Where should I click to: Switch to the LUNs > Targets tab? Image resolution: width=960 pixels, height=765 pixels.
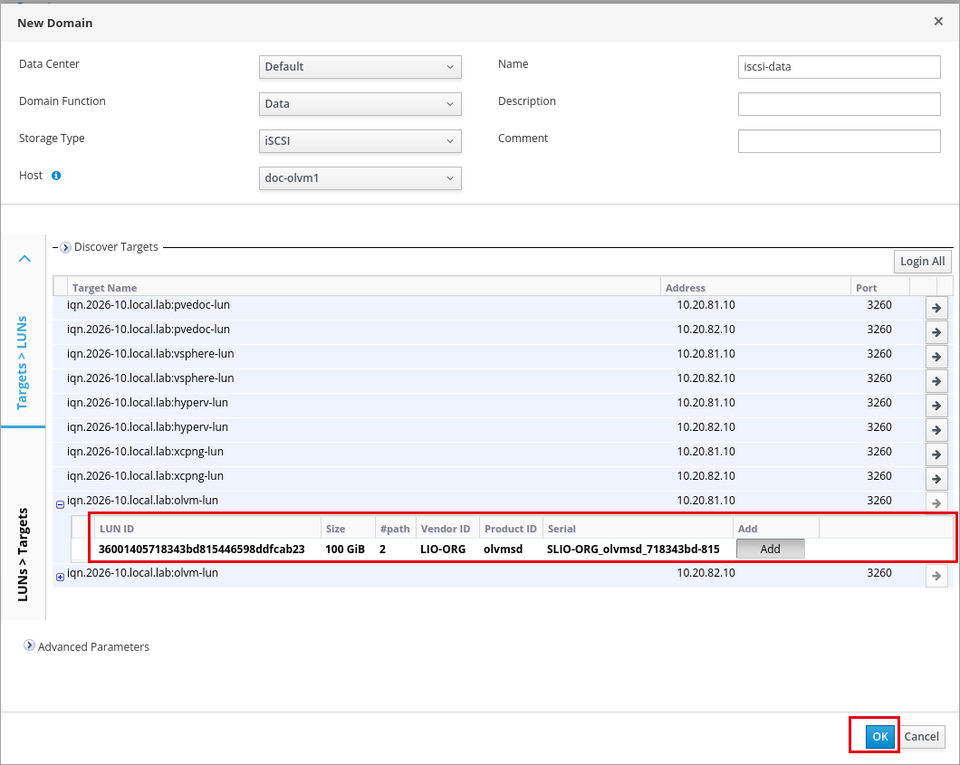tap(23, 554)
